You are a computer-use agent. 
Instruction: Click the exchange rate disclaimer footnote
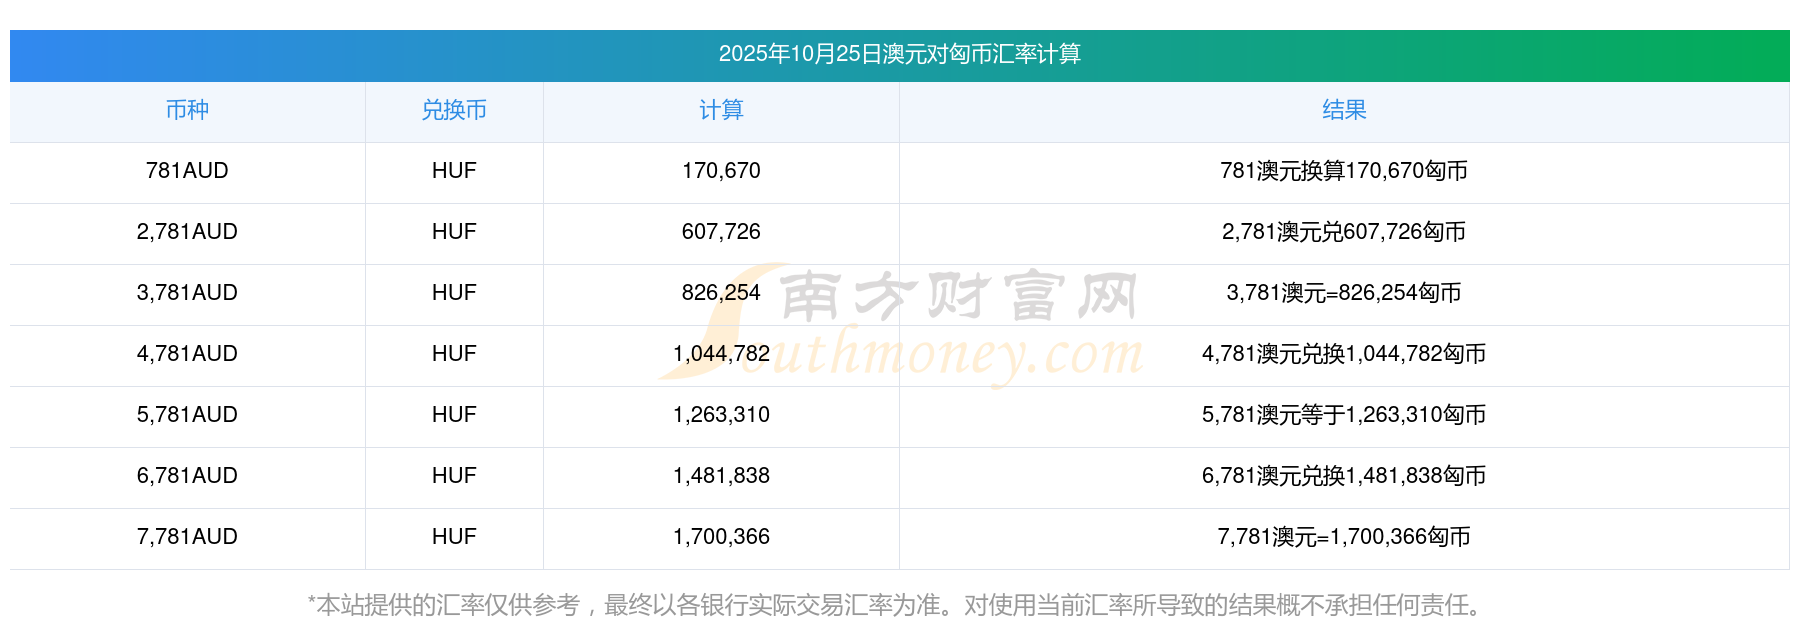(899, 605)
